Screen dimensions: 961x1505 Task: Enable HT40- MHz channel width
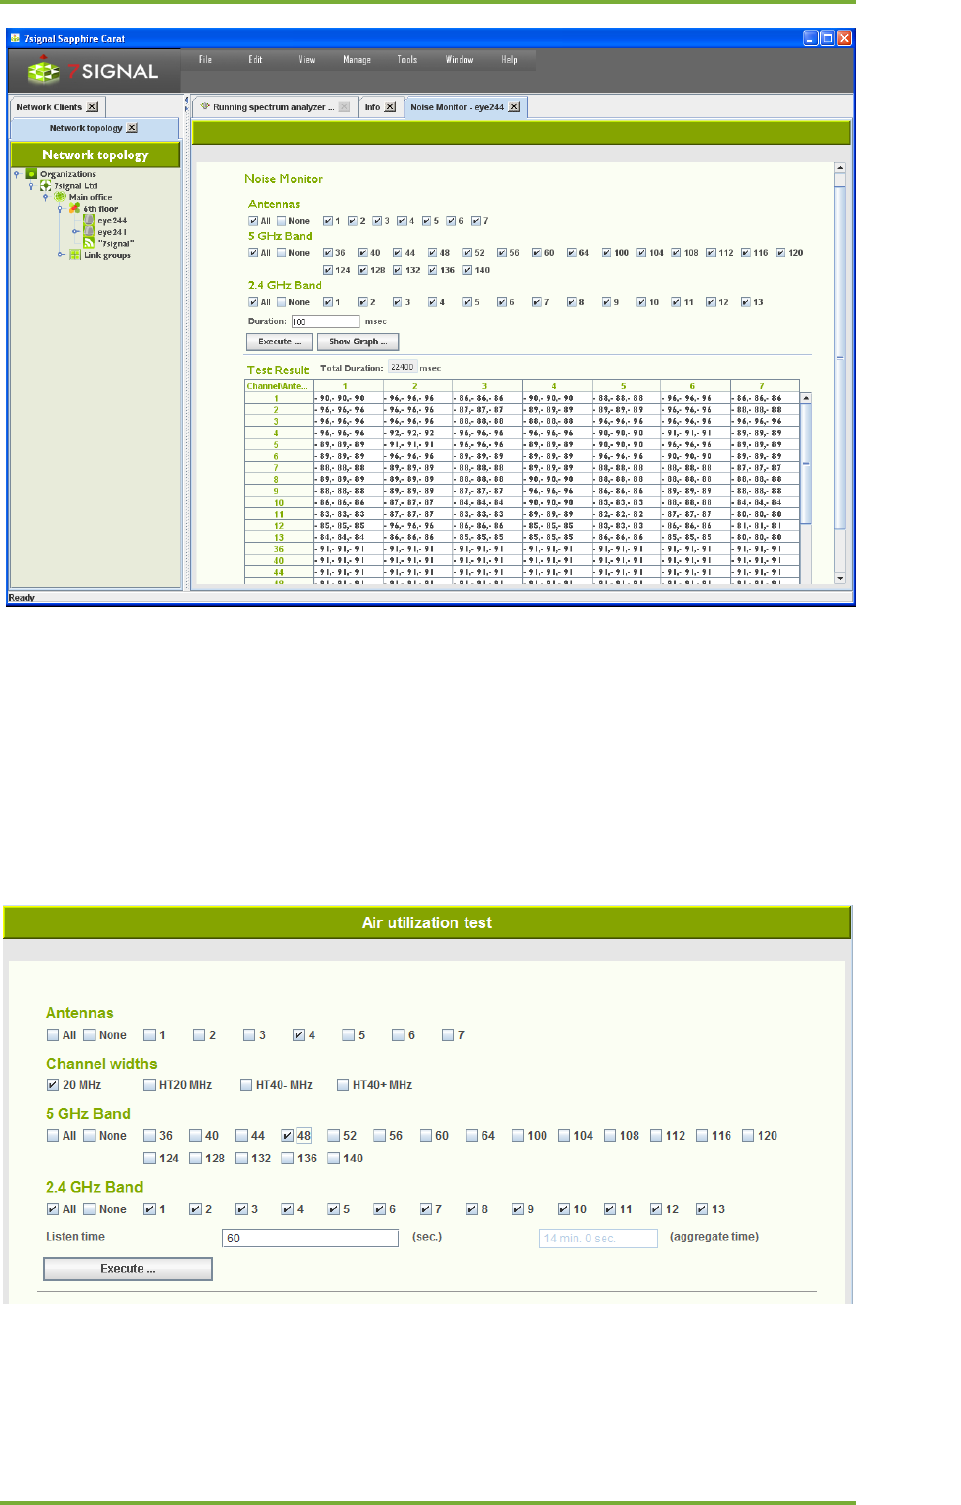pyautogui.click(x=246, y=1085)
